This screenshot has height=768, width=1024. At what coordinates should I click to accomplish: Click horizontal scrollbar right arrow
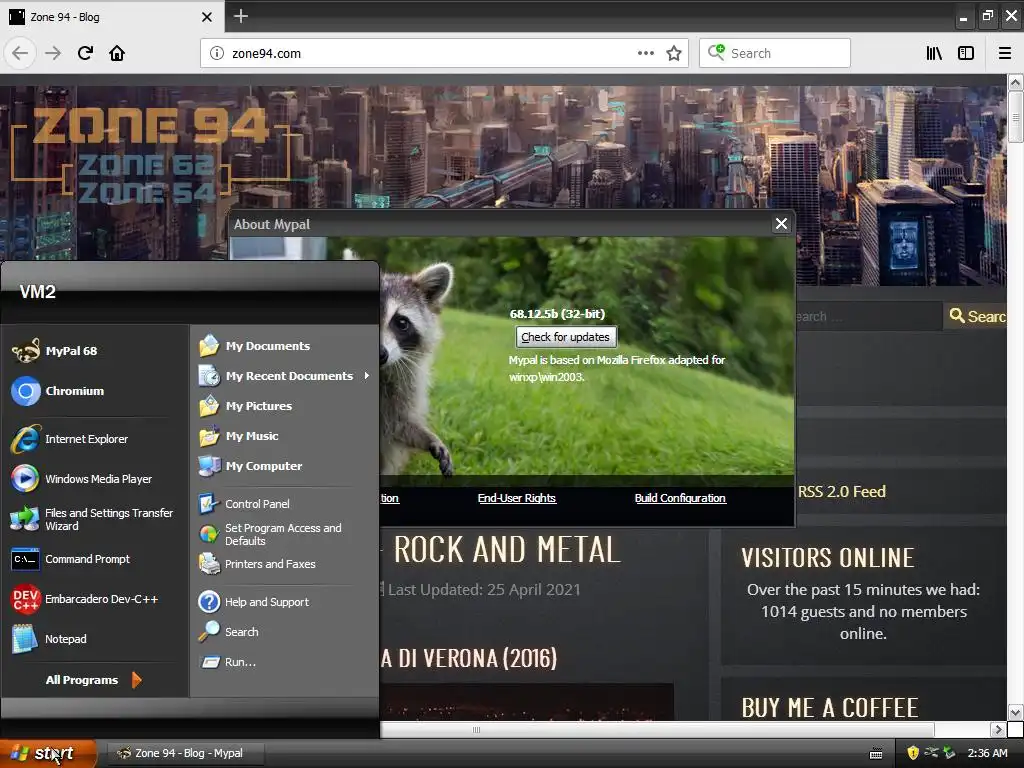click(x=997, y=729)
